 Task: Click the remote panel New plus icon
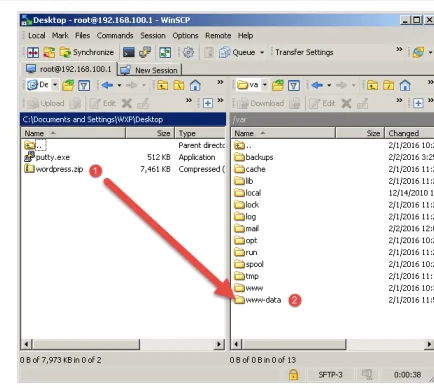click(x=418, y=103)
